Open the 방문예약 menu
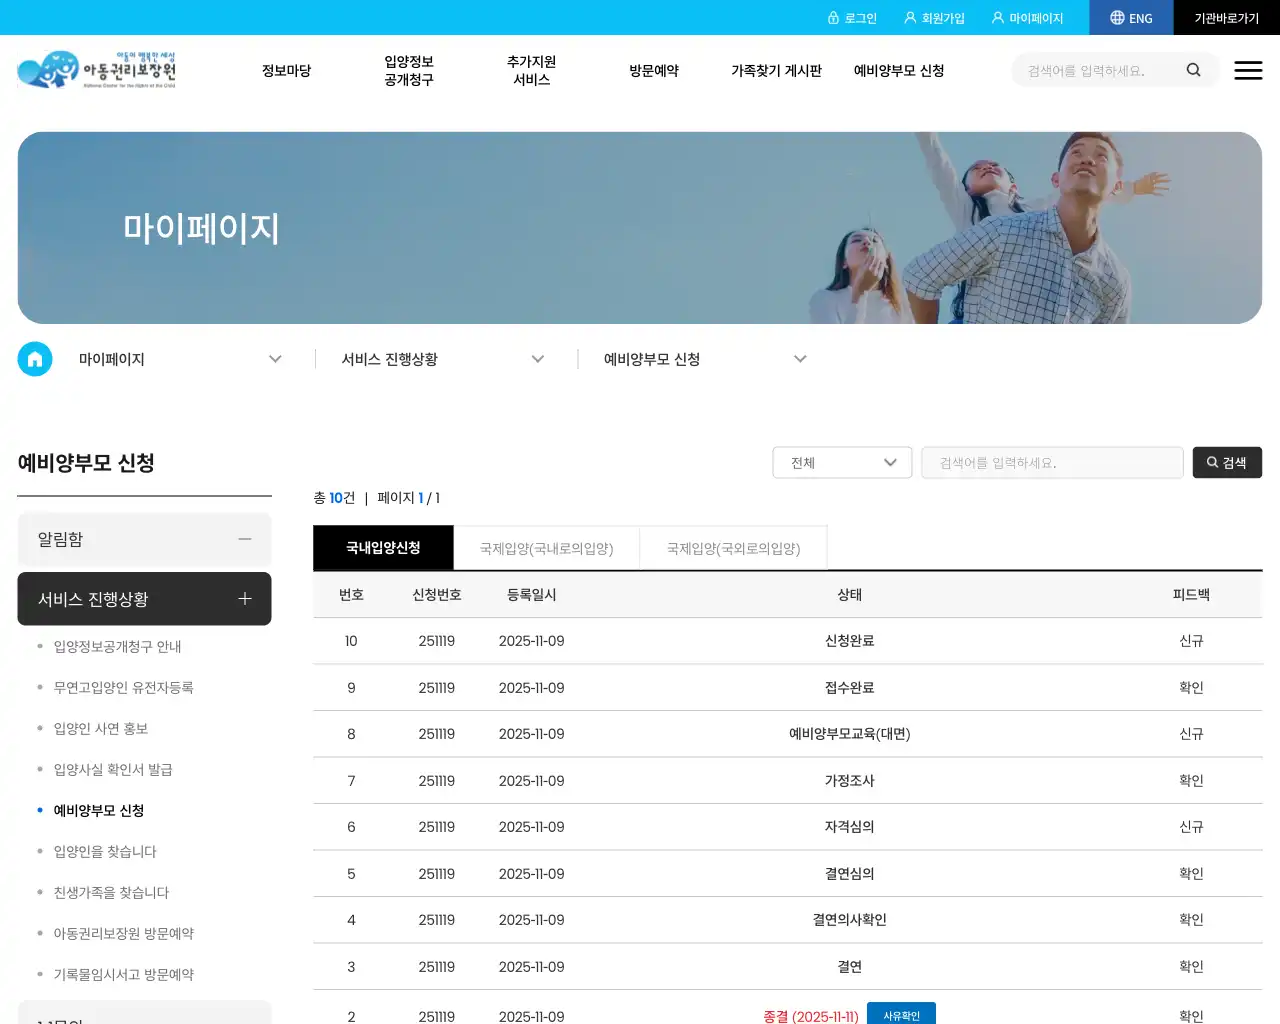Viewport: 1280px width, 1024px height. click(654, 70)
